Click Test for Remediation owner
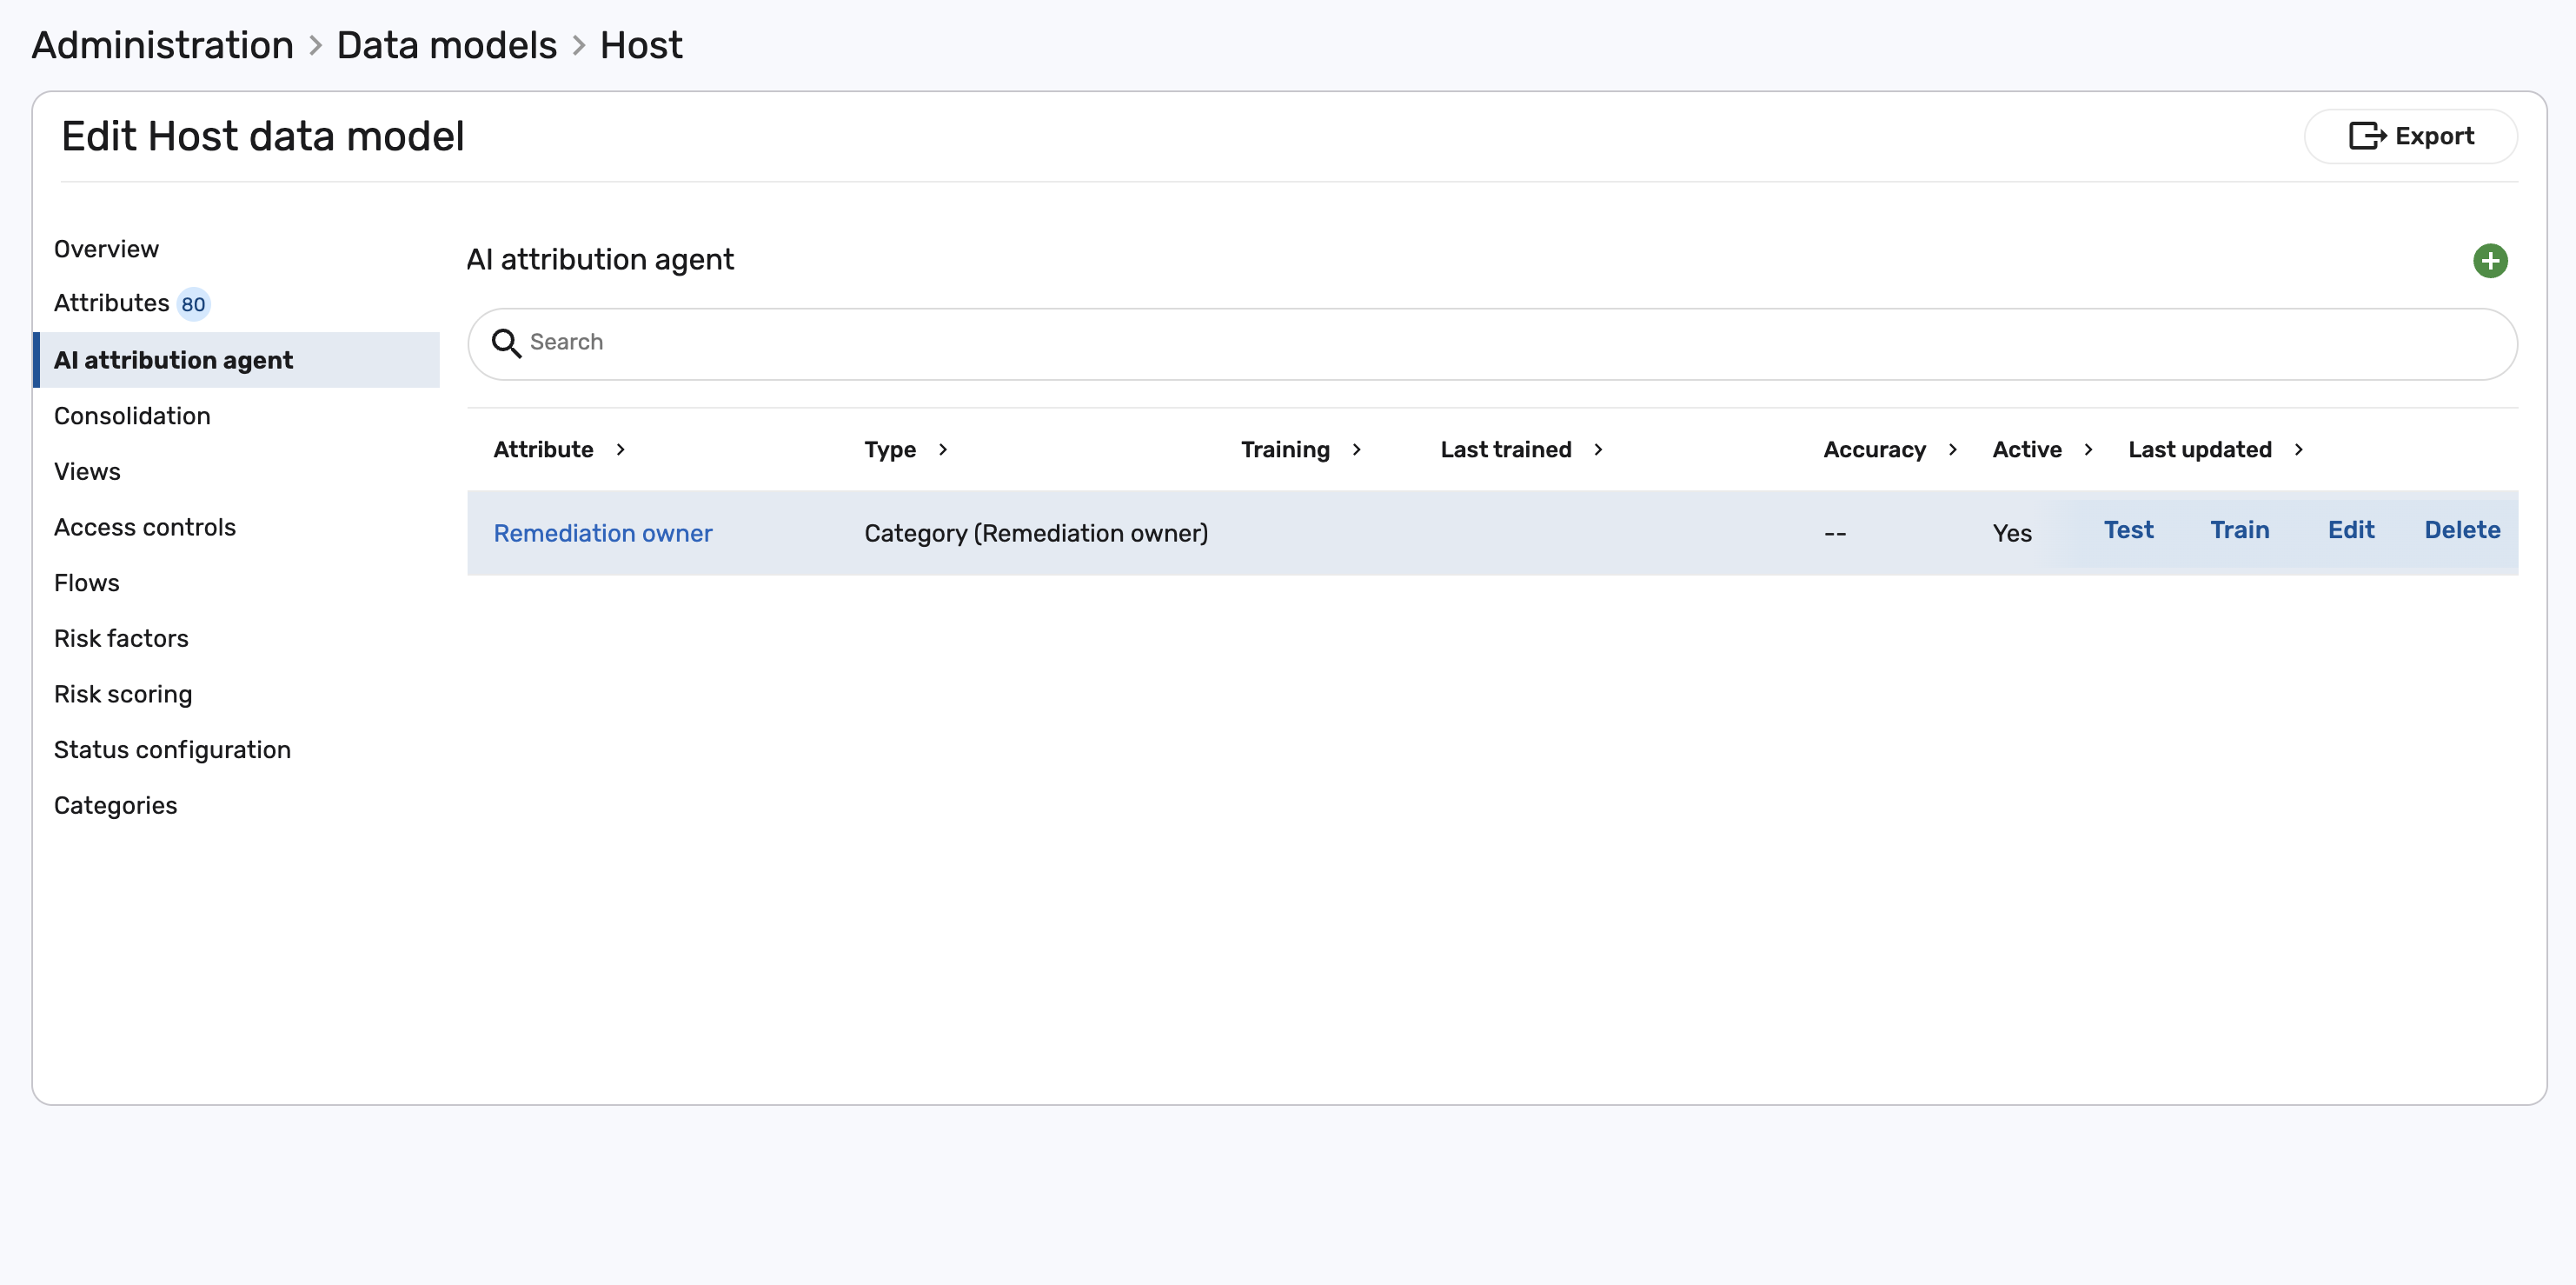This screenshot has width=2576, height=1285. (x=2128, y=530)
